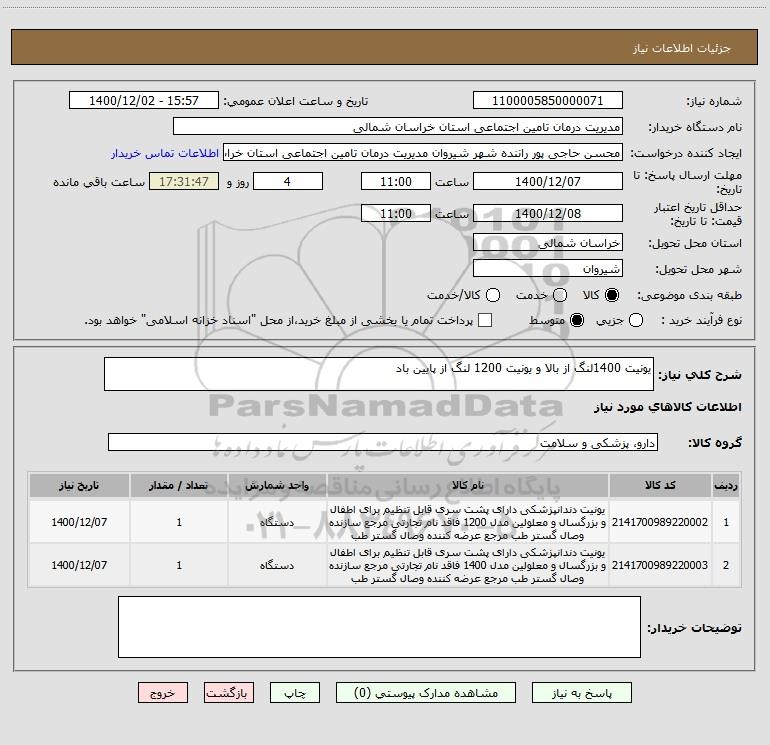Viewport: 770px width, 745px height.
Task: Click quantity cell in row 2
Action: (x=179, y=565)
